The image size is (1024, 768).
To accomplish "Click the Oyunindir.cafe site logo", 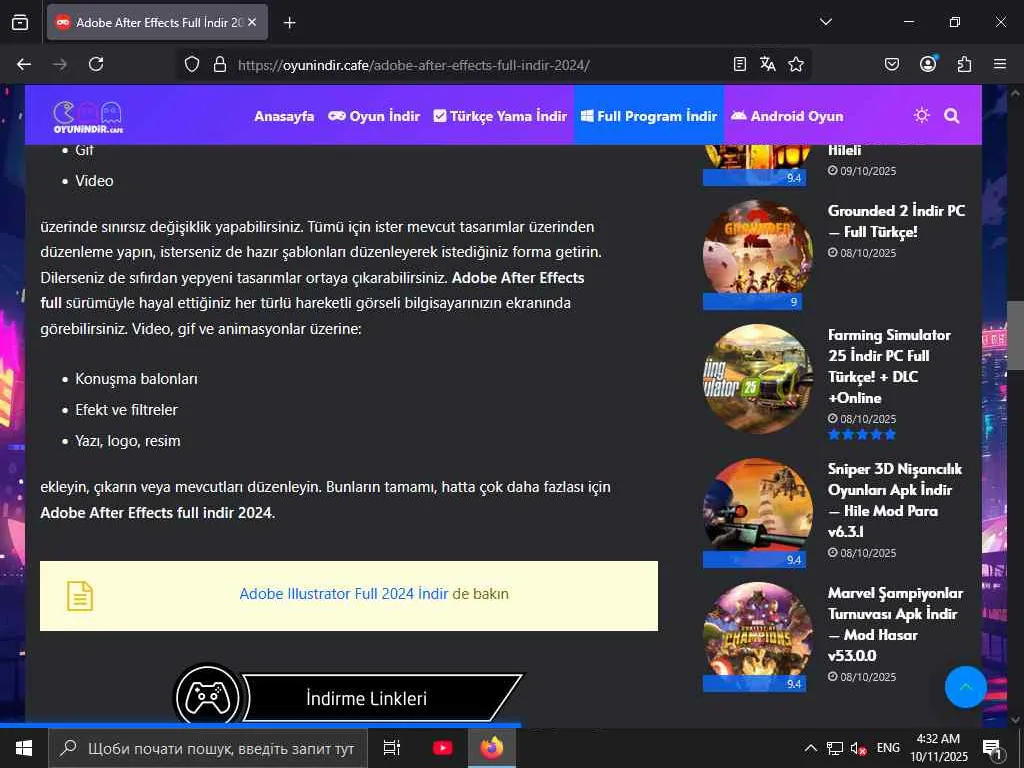I will (88, 116).
